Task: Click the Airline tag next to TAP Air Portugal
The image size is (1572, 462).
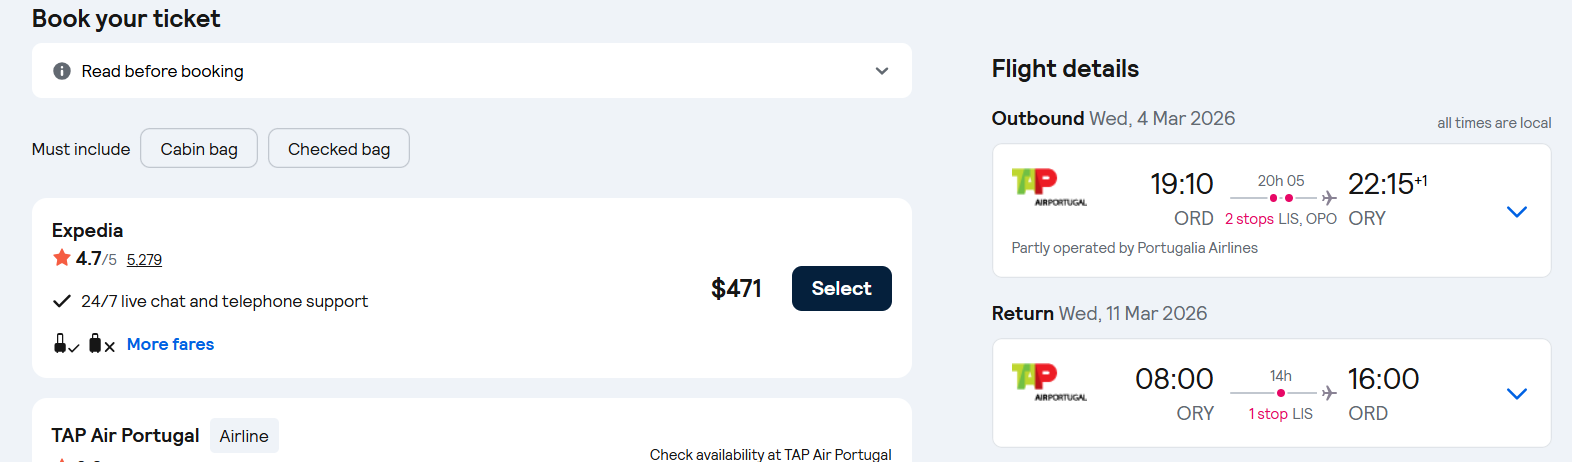Action: coord(244,436)
